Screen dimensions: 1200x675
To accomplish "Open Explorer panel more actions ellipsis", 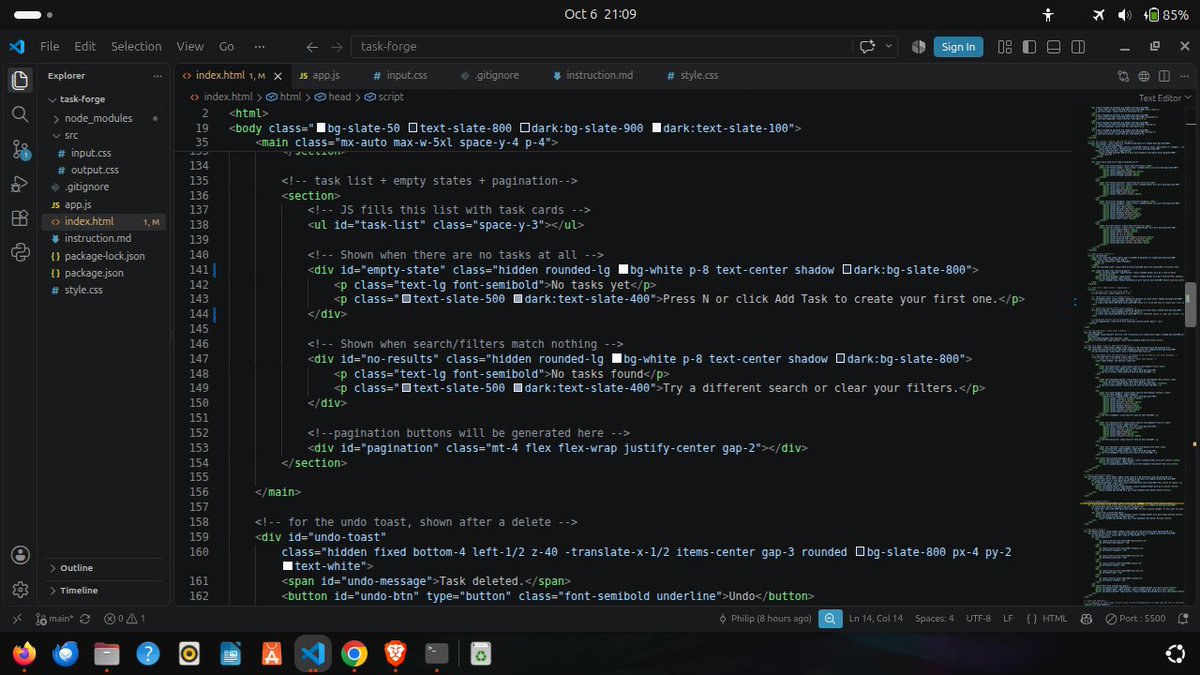I will click(157, 75).
